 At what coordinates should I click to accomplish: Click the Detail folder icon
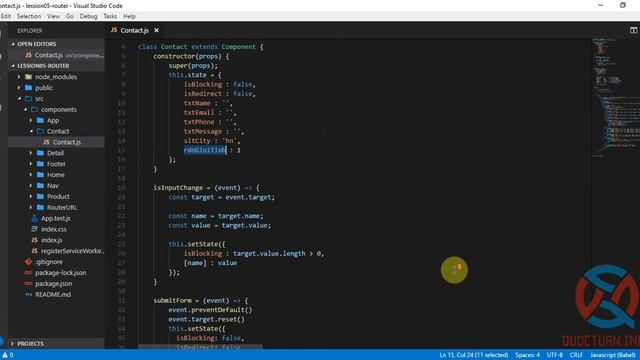coord(40,153)
